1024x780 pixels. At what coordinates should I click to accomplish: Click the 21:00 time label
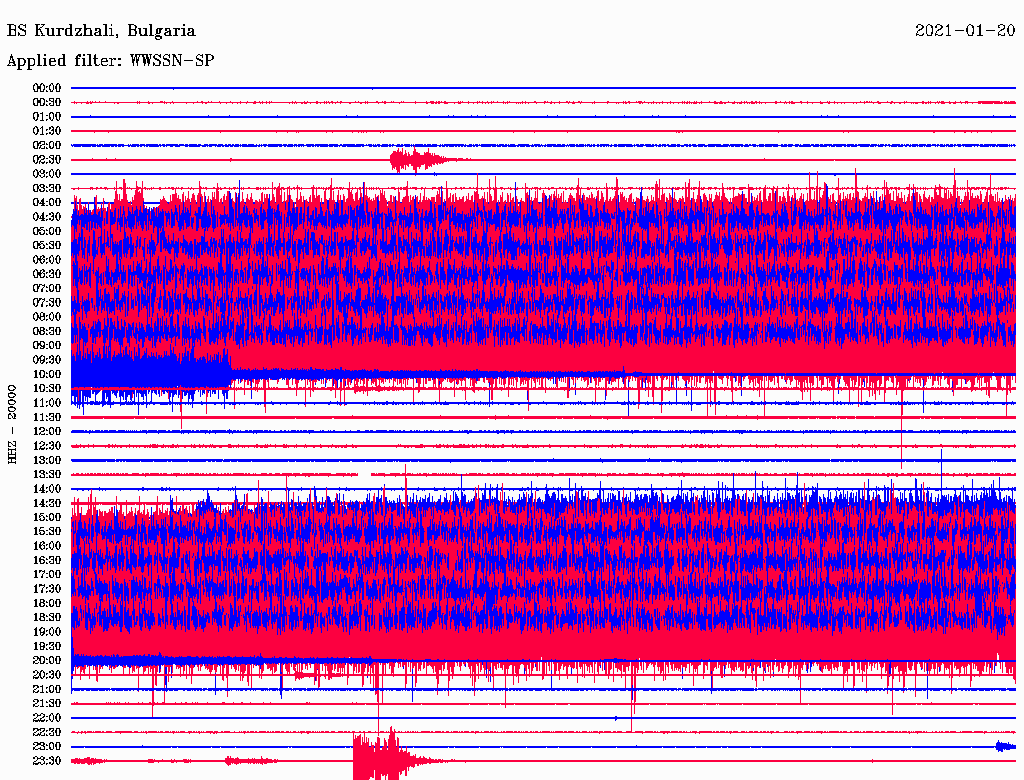point(47,689)
